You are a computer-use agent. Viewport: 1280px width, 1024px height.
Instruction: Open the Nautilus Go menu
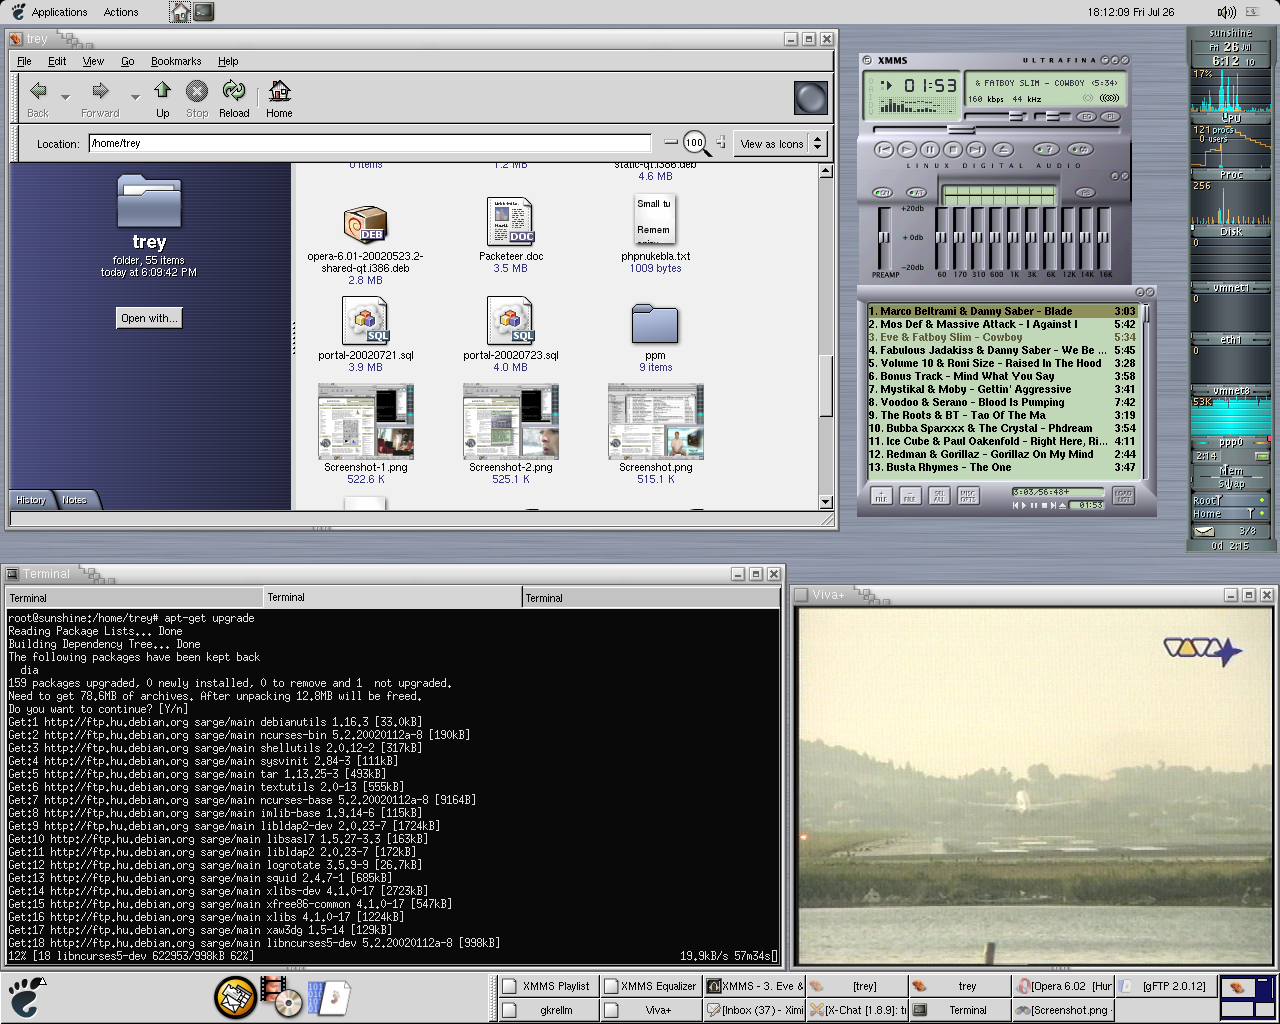(128, 61)
